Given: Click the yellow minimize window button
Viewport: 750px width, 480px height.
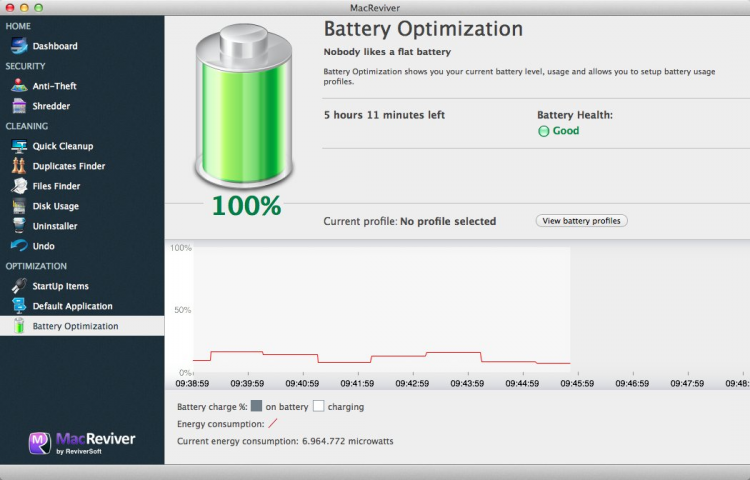Looking at the screenshot, I should click(24, 8).
